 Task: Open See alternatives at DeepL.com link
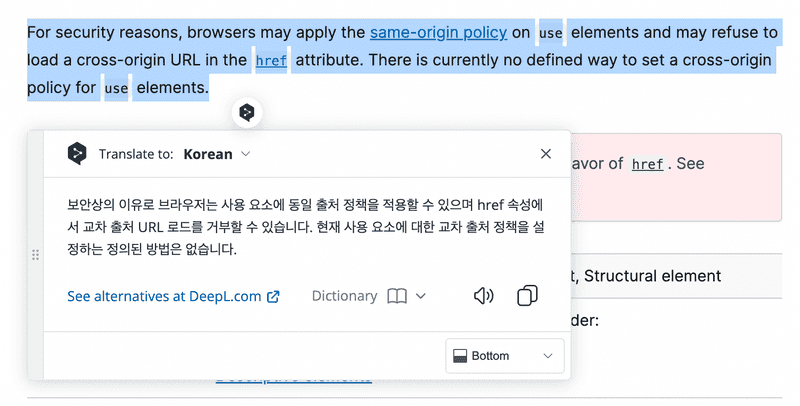(173, 296)
